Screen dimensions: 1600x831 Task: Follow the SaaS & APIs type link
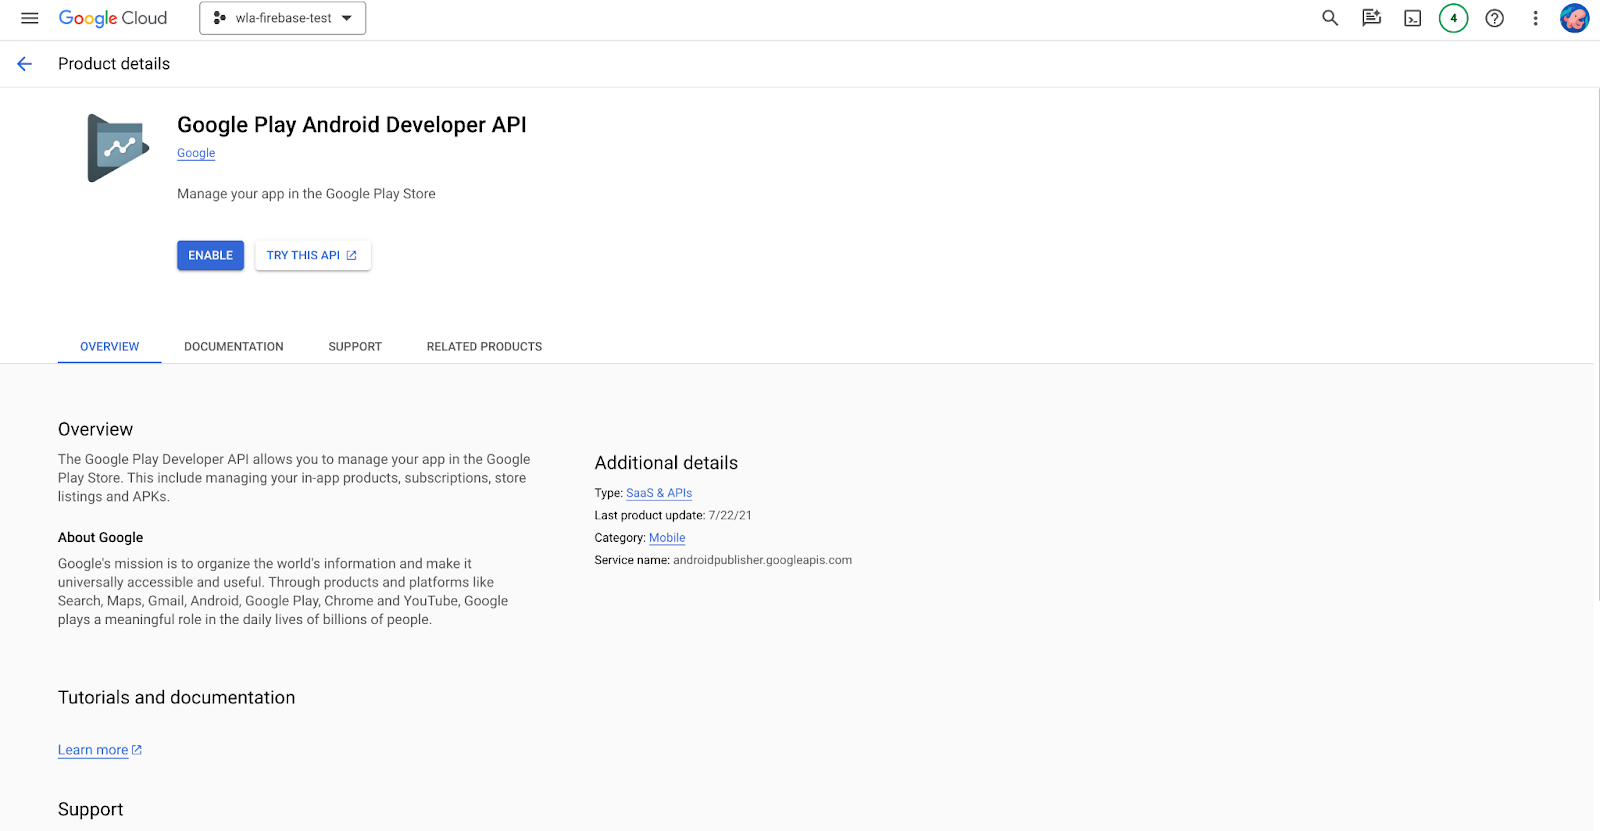click(659, 493)
